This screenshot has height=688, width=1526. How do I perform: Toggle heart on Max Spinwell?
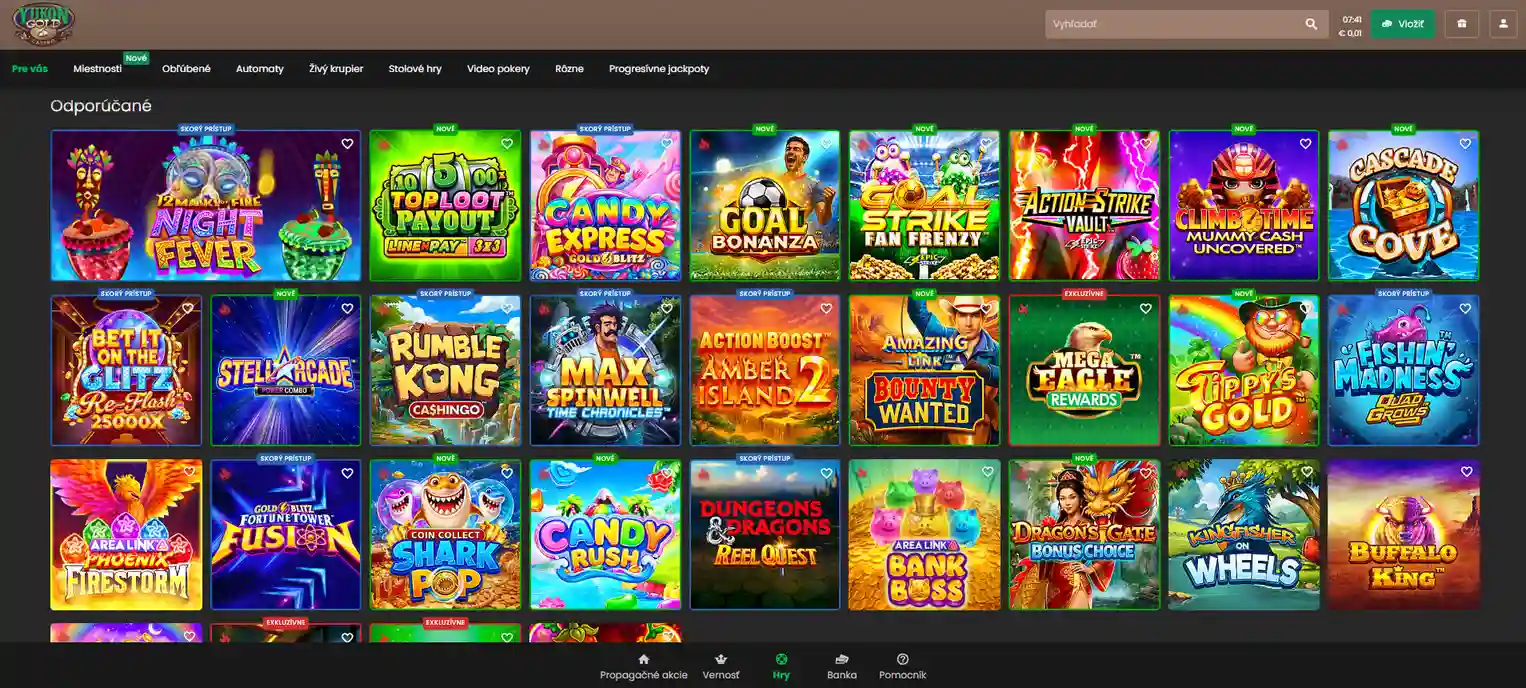[667, 308]
